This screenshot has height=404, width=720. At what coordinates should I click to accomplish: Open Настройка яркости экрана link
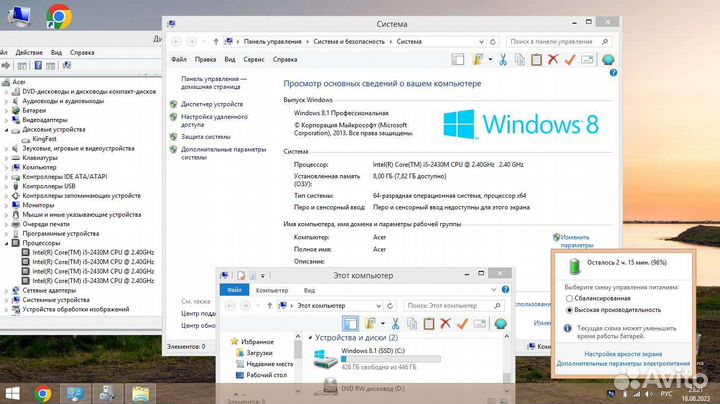tap(623, 354)
